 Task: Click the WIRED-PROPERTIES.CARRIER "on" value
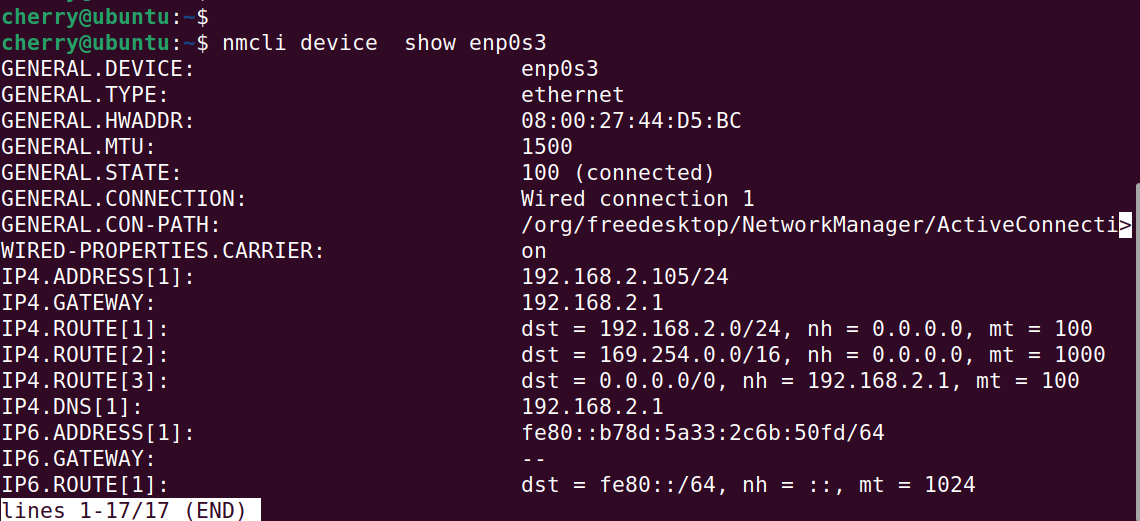[534, 251]
